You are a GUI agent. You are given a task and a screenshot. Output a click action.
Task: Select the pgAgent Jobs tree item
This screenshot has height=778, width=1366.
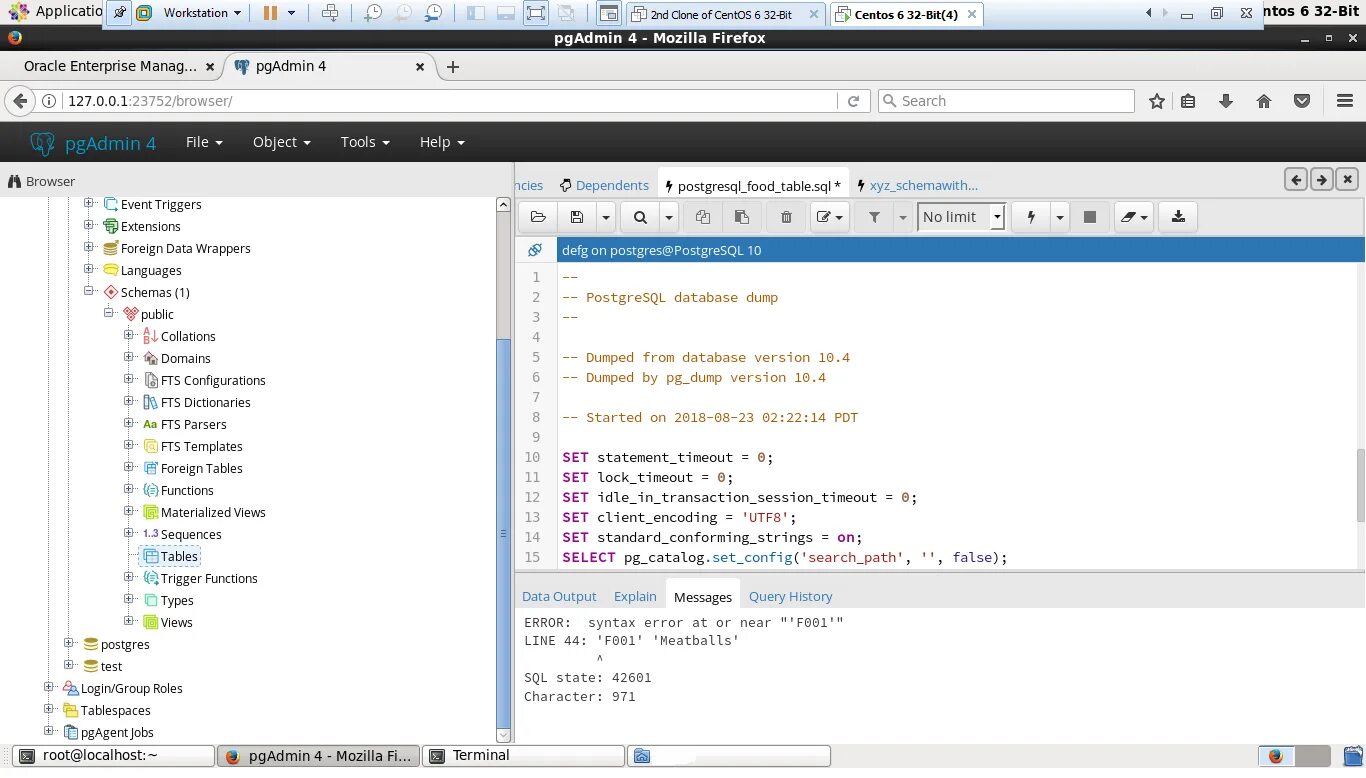tap(108, 732)
